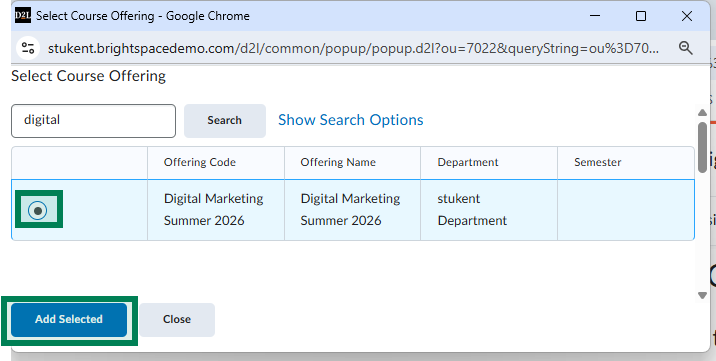This screenshot has width=716, height=361.
Task: Click 'Digital Marketing Summer 2026' in Offering Code column
Action: (x=213, y=209)
